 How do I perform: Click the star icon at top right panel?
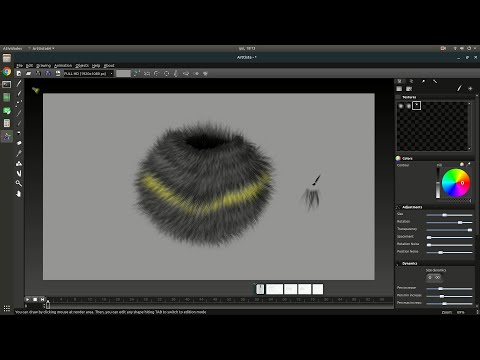point(470,88)
